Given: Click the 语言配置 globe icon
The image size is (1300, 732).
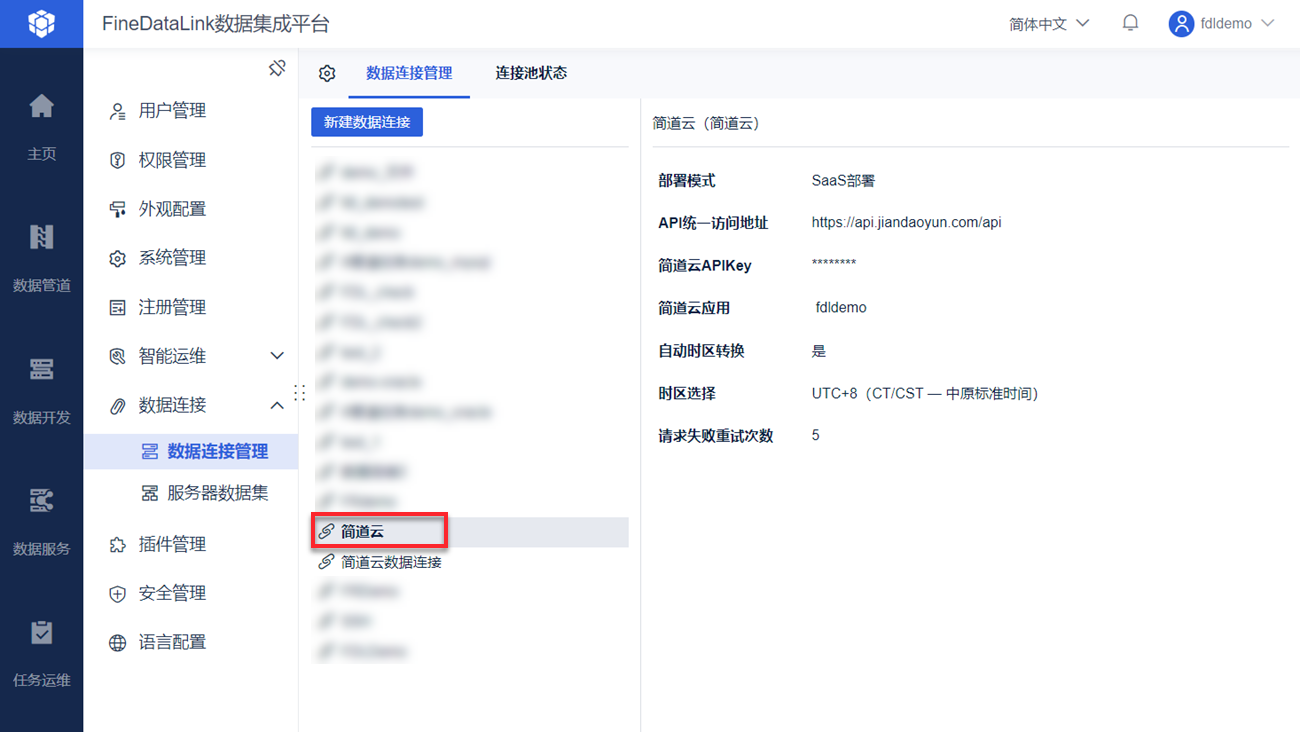Looking at the screenshot, I should 117,642.
